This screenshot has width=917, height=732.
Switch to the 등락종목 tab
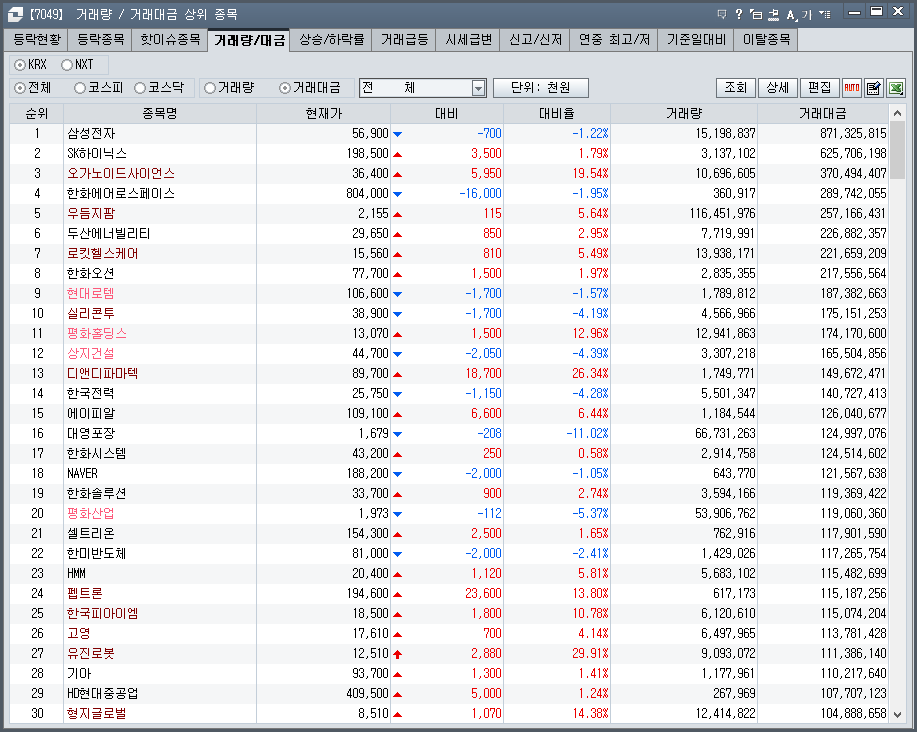101,40
